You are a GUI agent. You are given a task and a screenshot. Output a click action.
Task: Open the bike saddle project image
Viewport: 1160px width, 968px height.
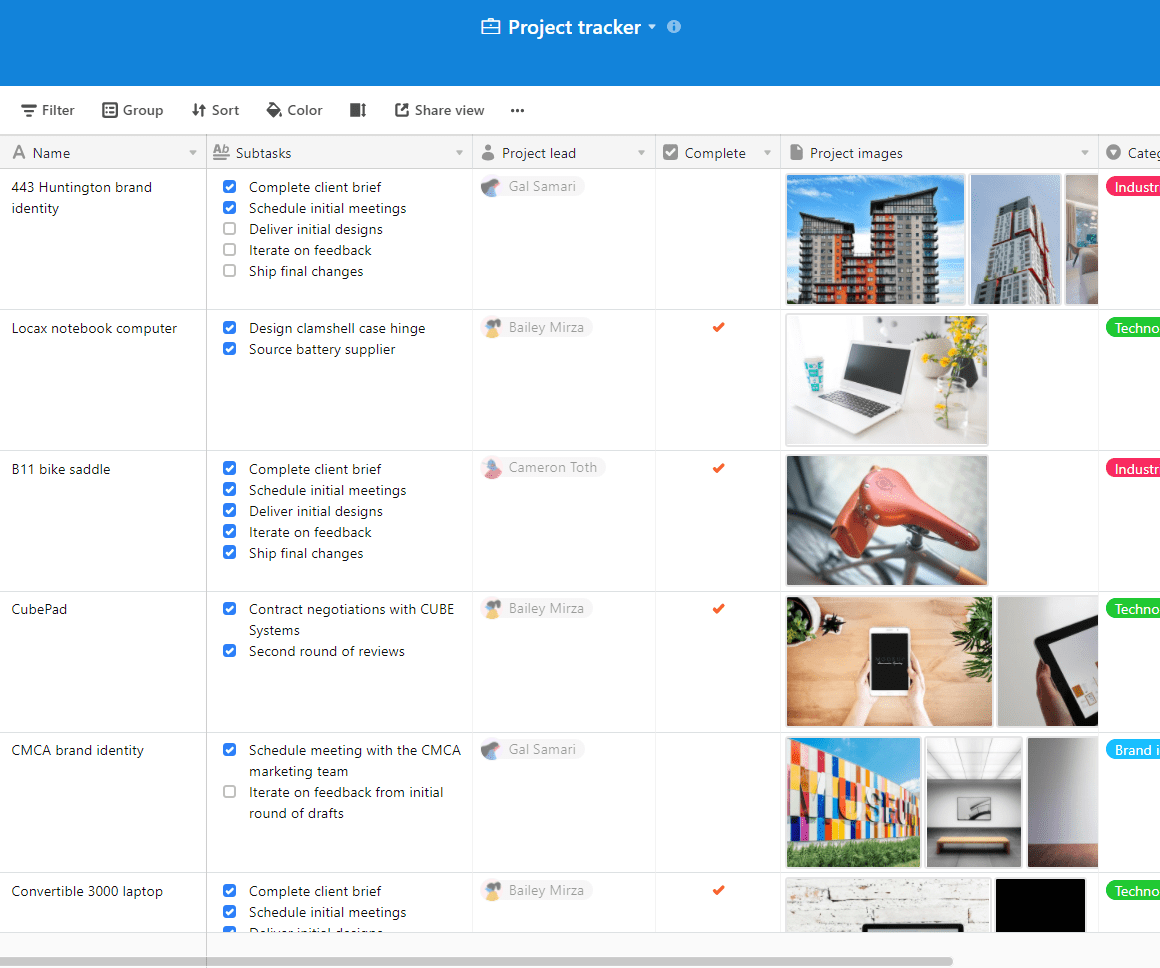pyautogui.click(x=887, y=520)
